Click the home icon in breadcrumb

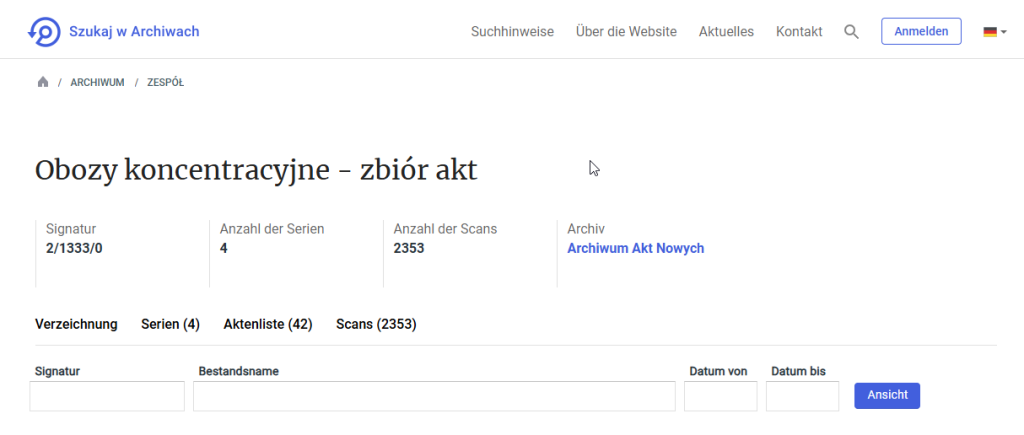[x=43, y=82]
